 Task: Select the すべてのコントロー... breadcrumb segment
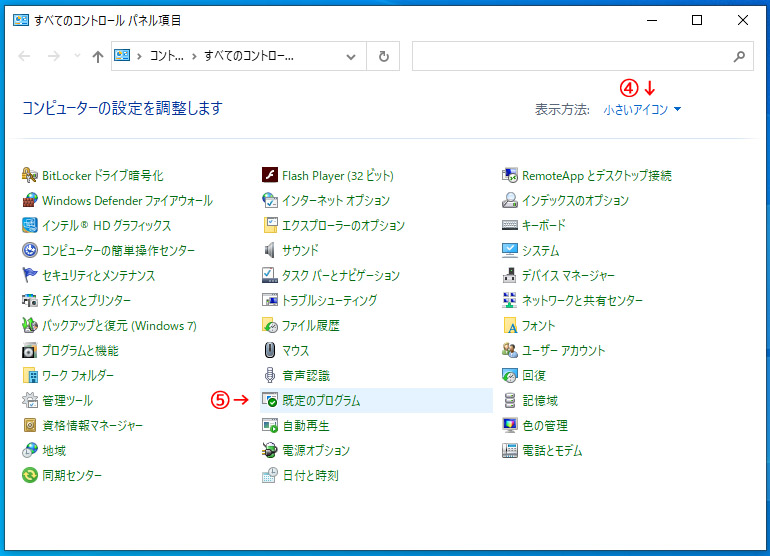pyautogui.click(x=249, y=56)
